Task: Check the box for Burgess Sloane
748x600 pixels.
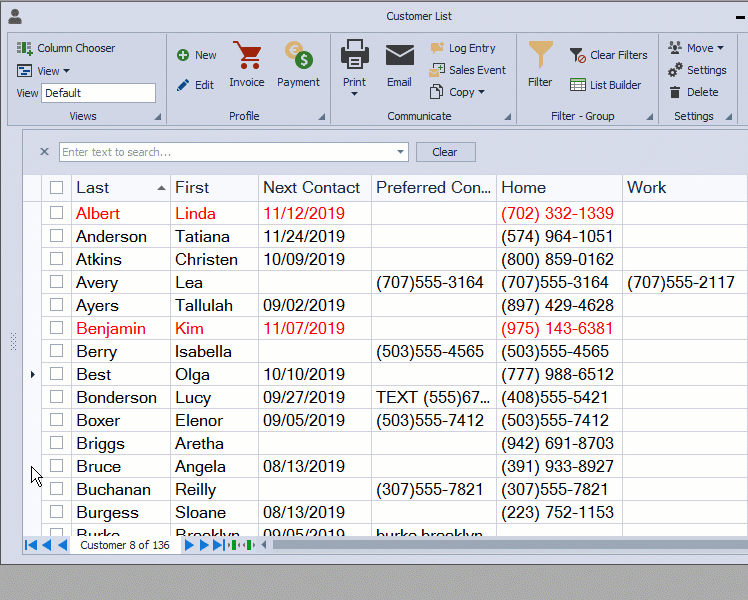Action: [56, 512]
